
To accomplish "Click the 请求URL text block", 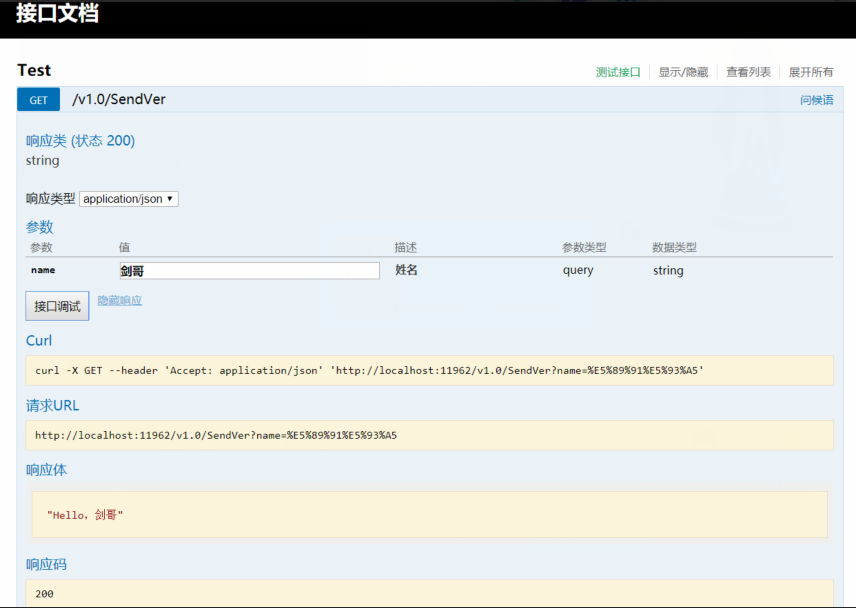I will point(430,435).
